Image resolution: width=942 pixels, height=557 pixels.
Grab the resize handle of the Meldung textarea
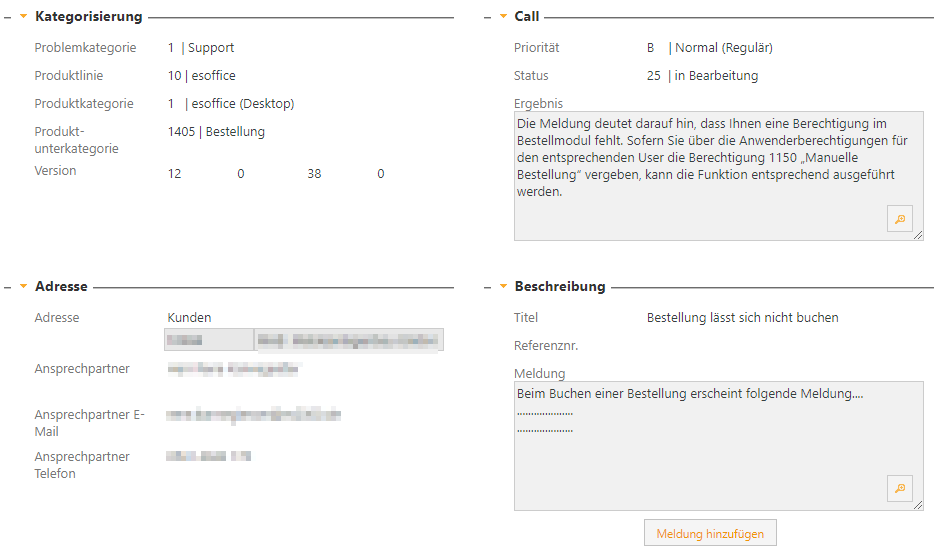tap(918, 505)
